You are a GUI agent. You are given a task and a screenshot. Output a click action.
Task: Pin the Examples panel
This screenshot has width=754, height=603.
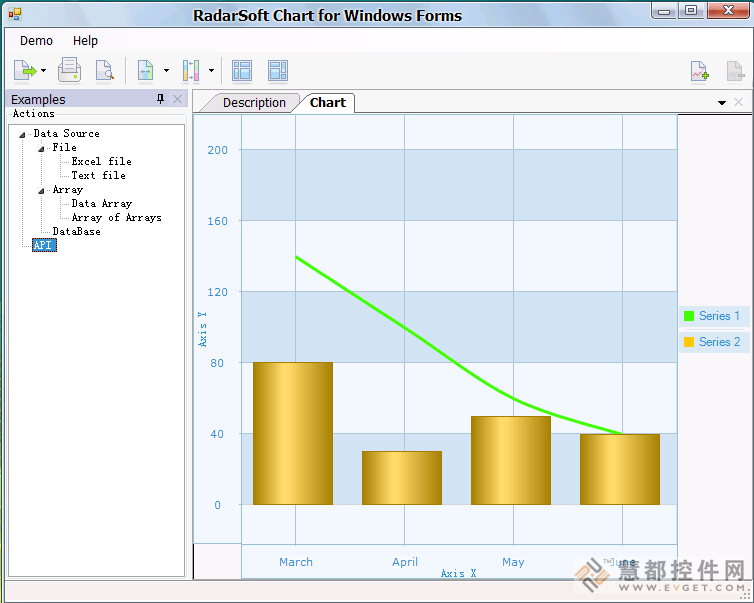pos(161,99)
